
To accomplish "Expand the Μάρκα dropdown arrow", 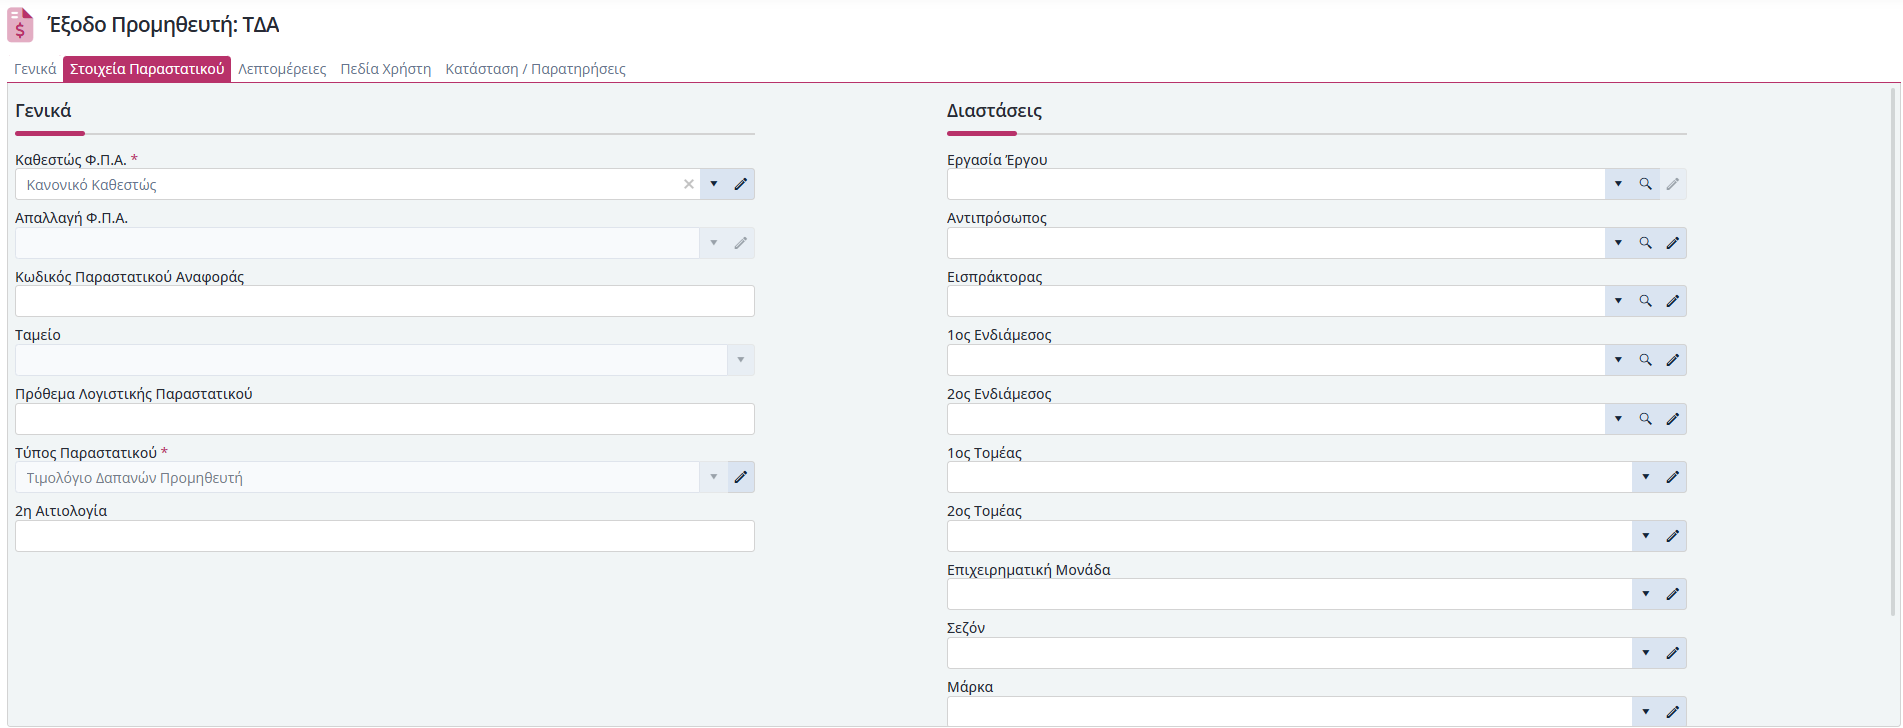I will pyautogui.click(x=1646, y=712).
